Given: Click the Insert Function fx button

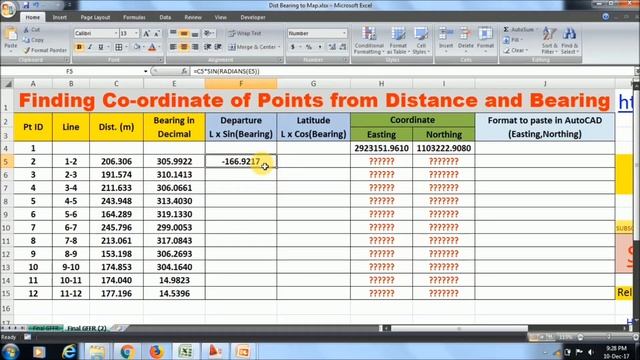Looking at the screenshot, I should (184, 71).
